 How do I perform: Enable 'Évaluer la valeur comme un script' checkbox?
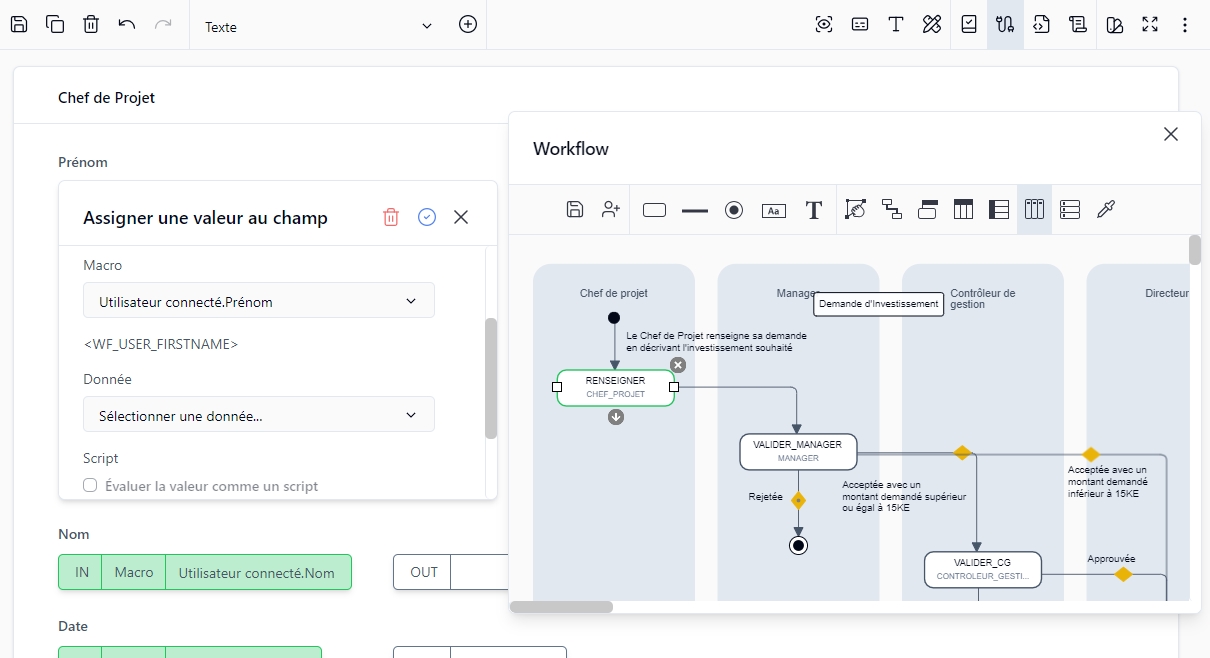(90, 486)
